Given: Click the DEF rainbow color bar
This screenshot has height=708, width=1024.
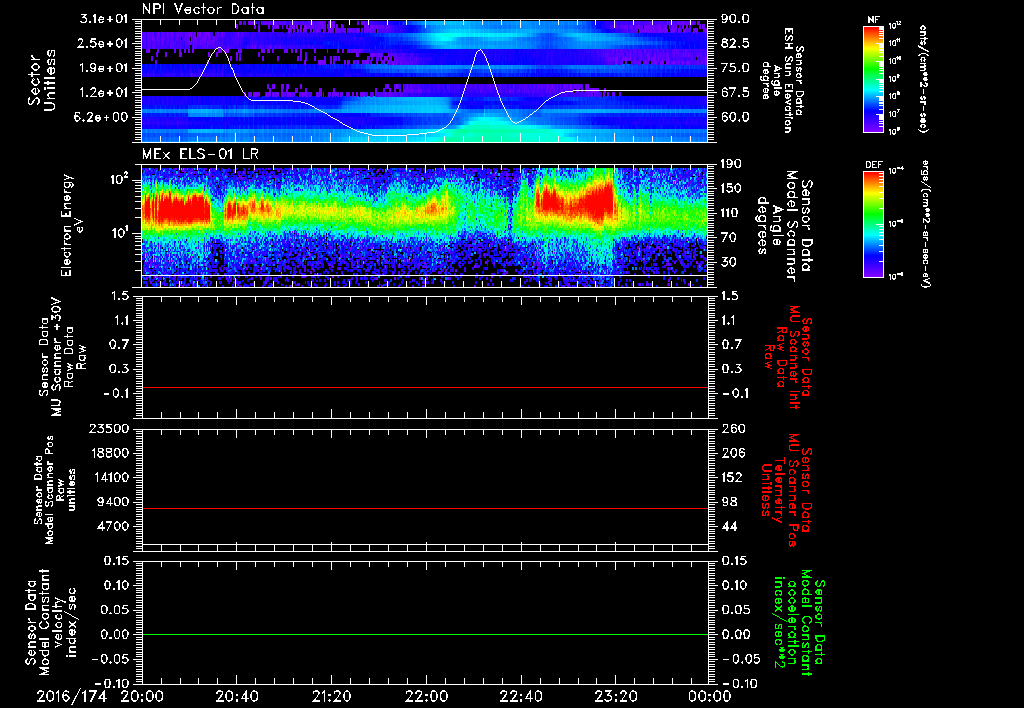Looking at the screenshot, I should click(x=873, y=223).
